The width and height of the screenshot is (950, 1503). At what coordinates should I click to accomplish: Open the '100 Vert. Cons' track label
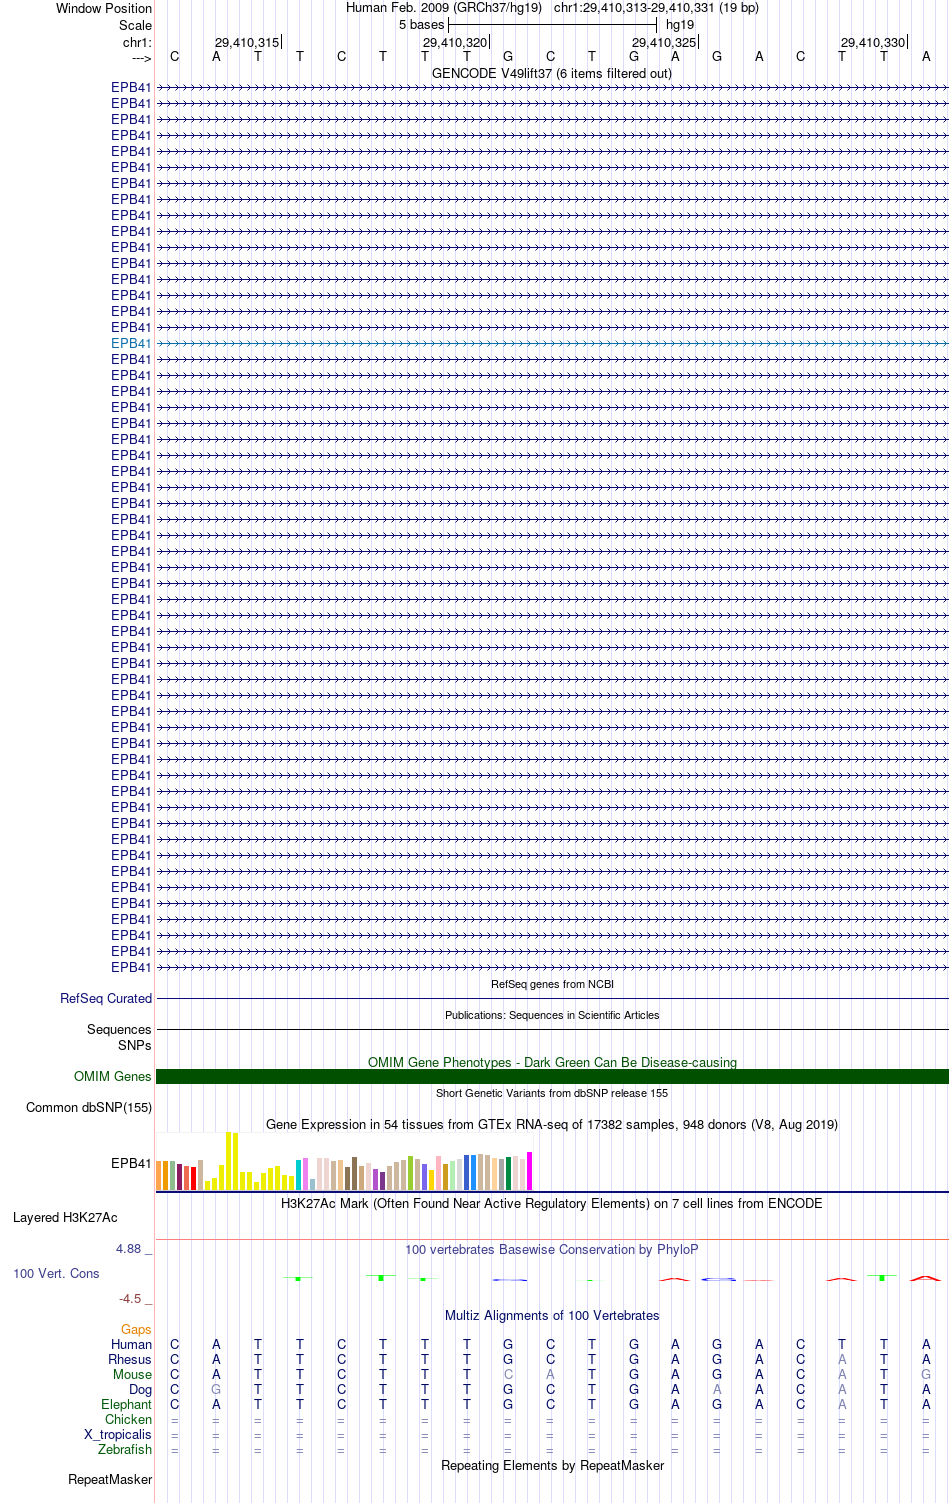[56, 1273]
